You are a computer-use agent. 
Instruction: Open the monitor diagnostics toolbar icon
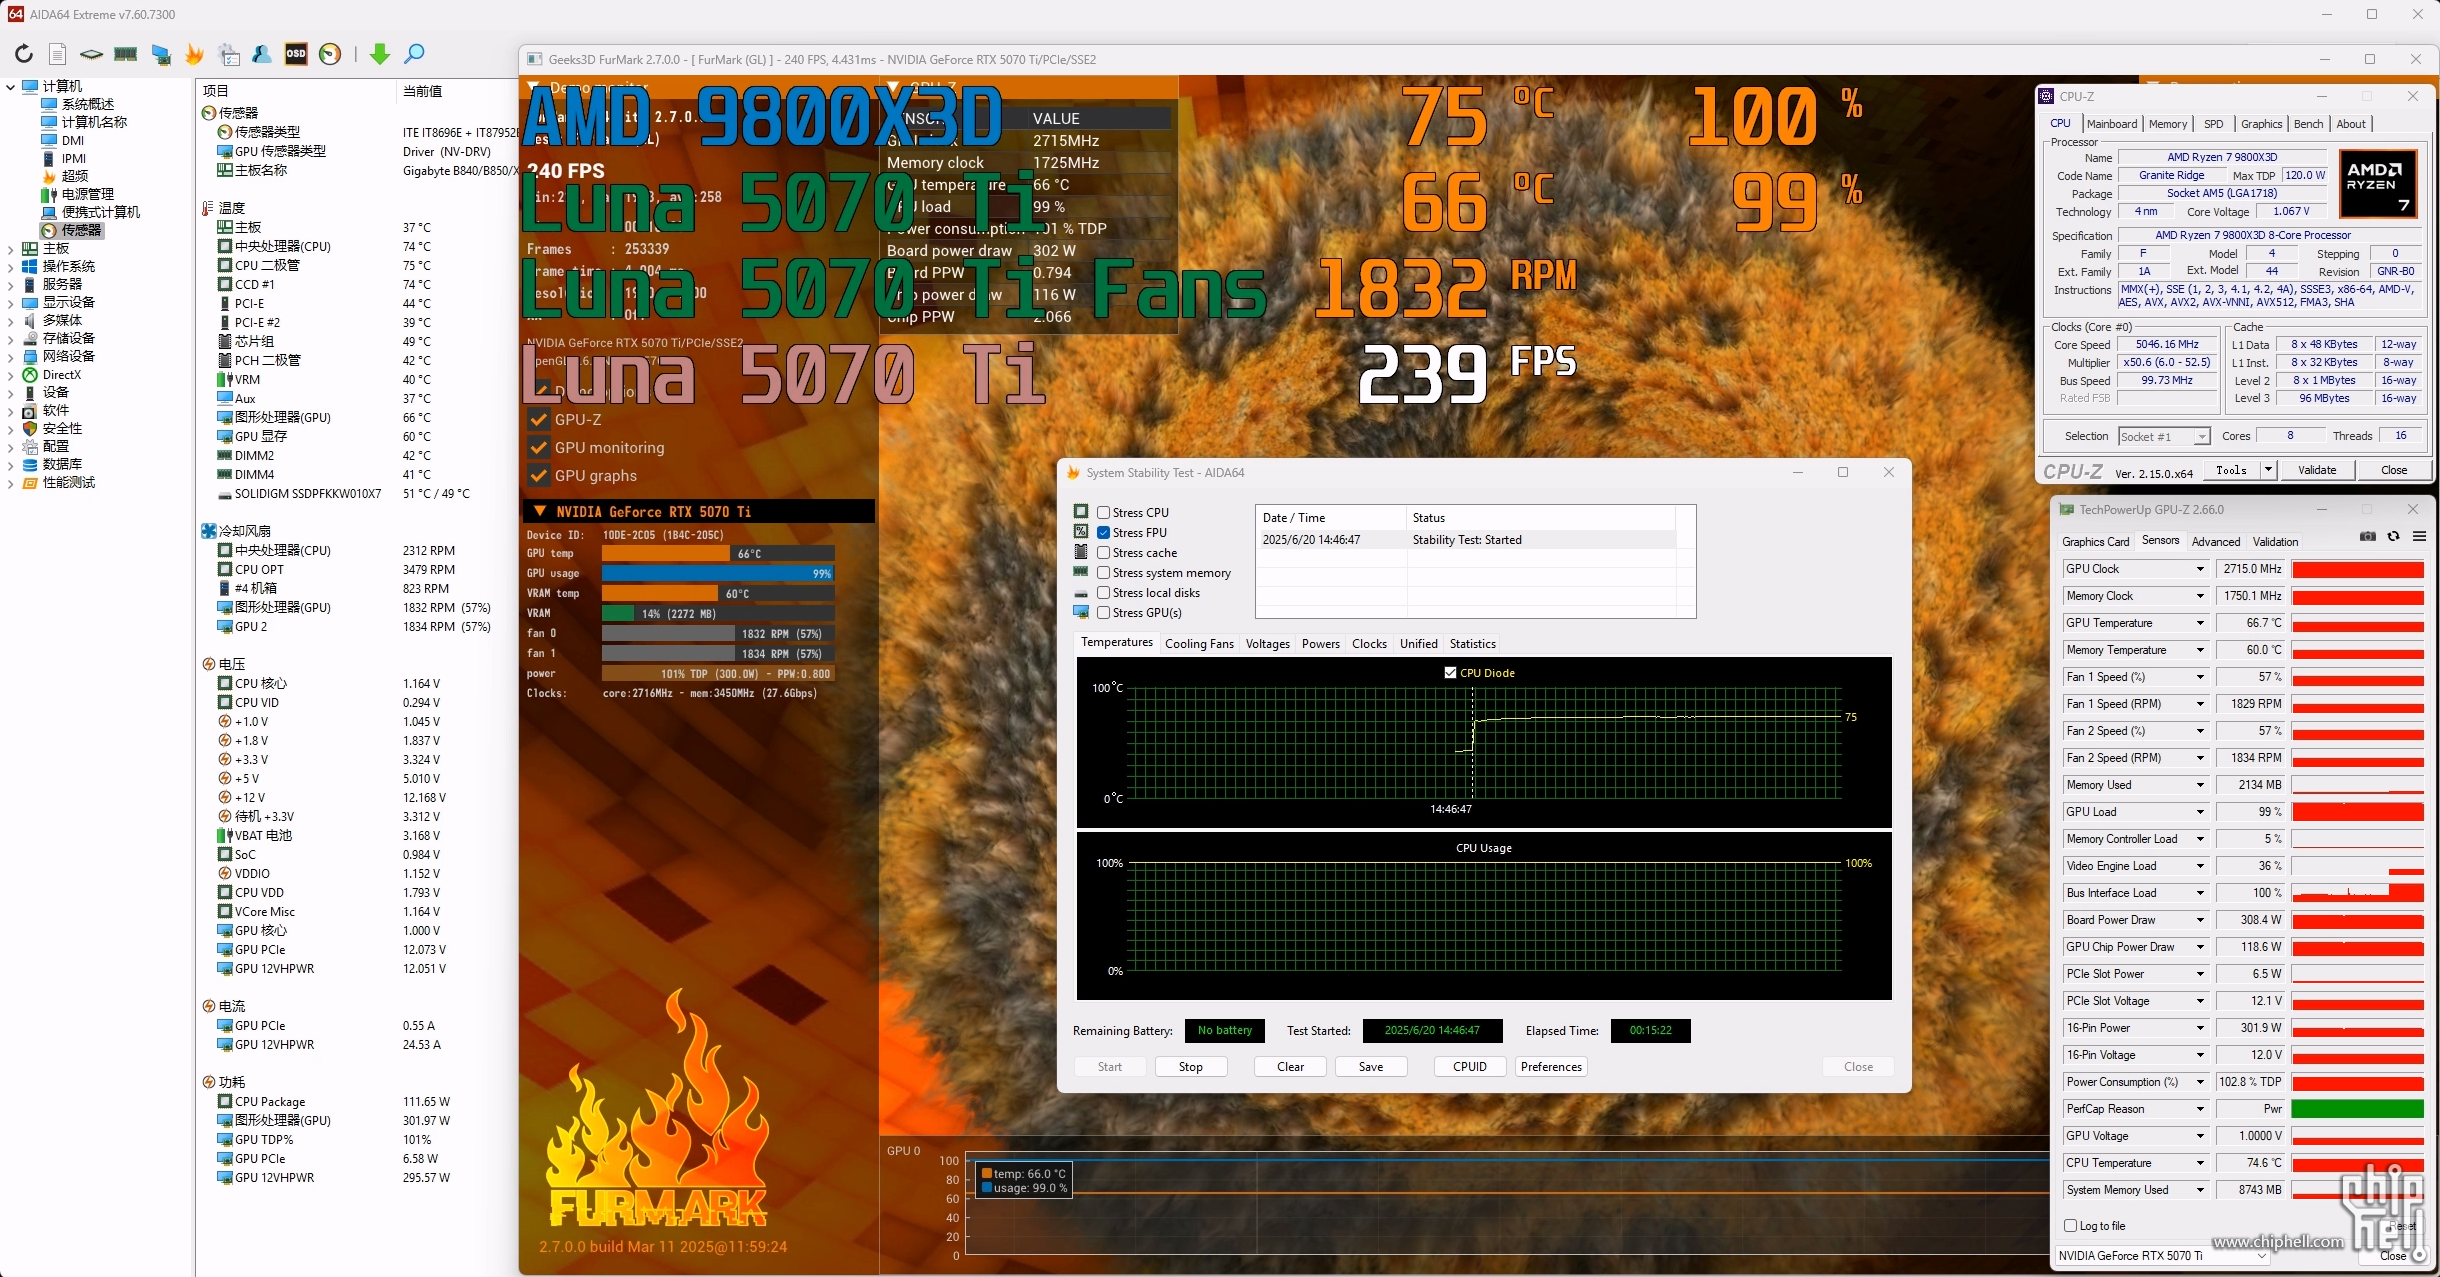coord(160,54)
